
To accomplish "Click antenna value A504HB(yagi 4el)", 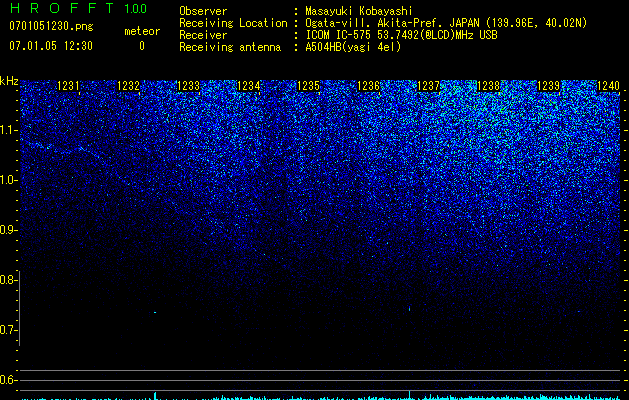I will (353, 47).
